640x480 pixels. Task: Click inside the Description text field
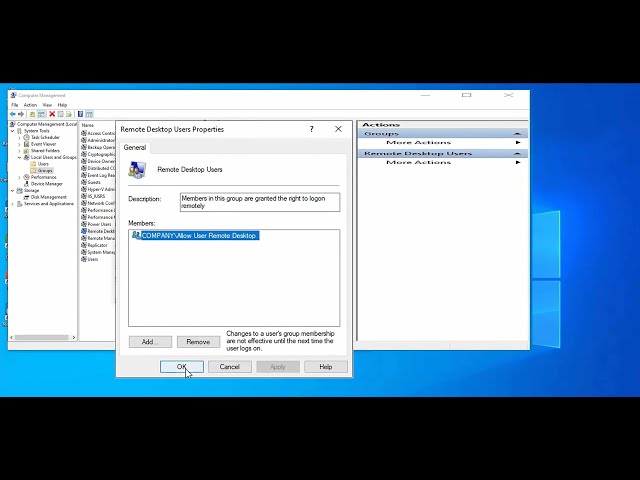260,202
